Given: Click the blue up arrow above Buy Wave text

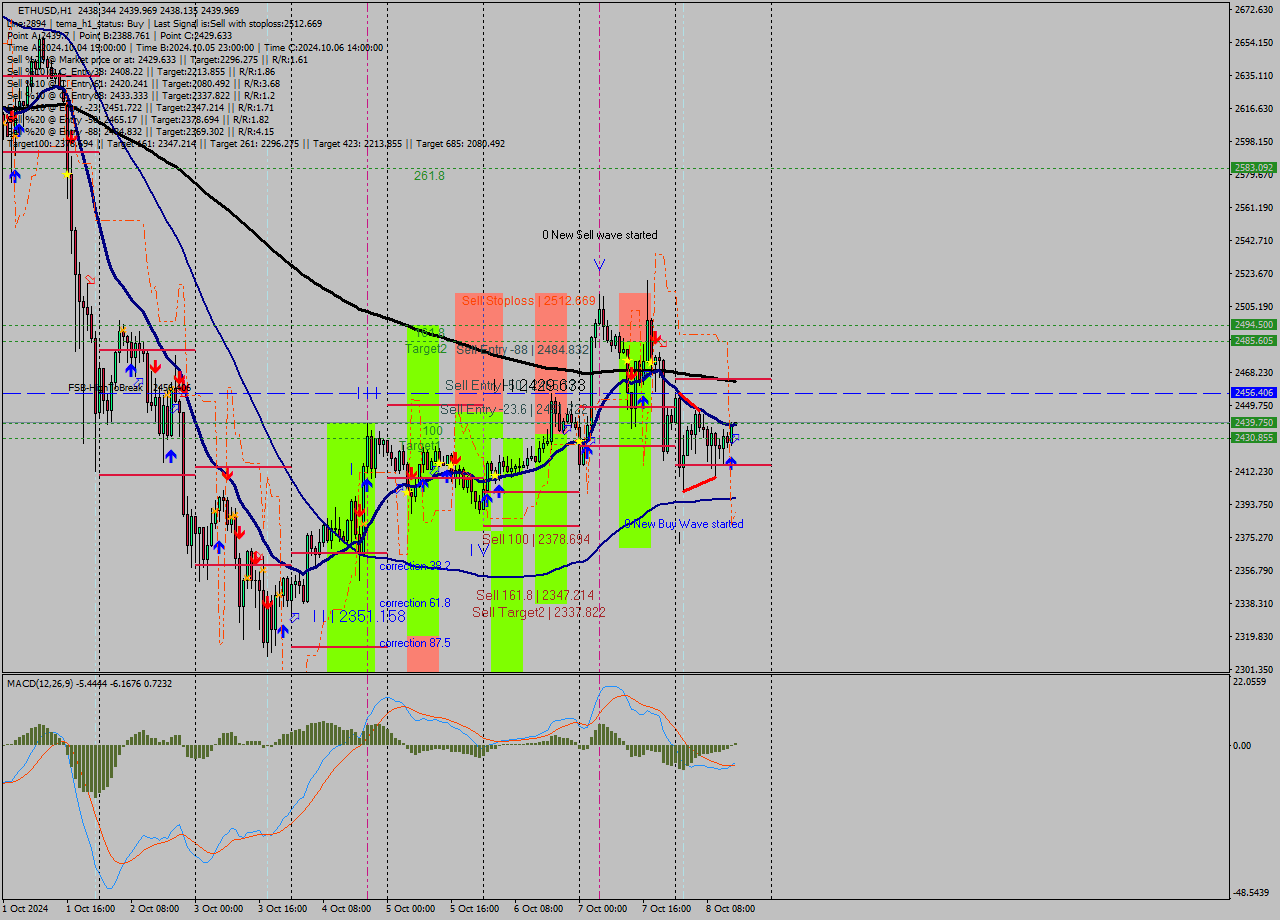Looking at the screenshot, I should [731, 462].
